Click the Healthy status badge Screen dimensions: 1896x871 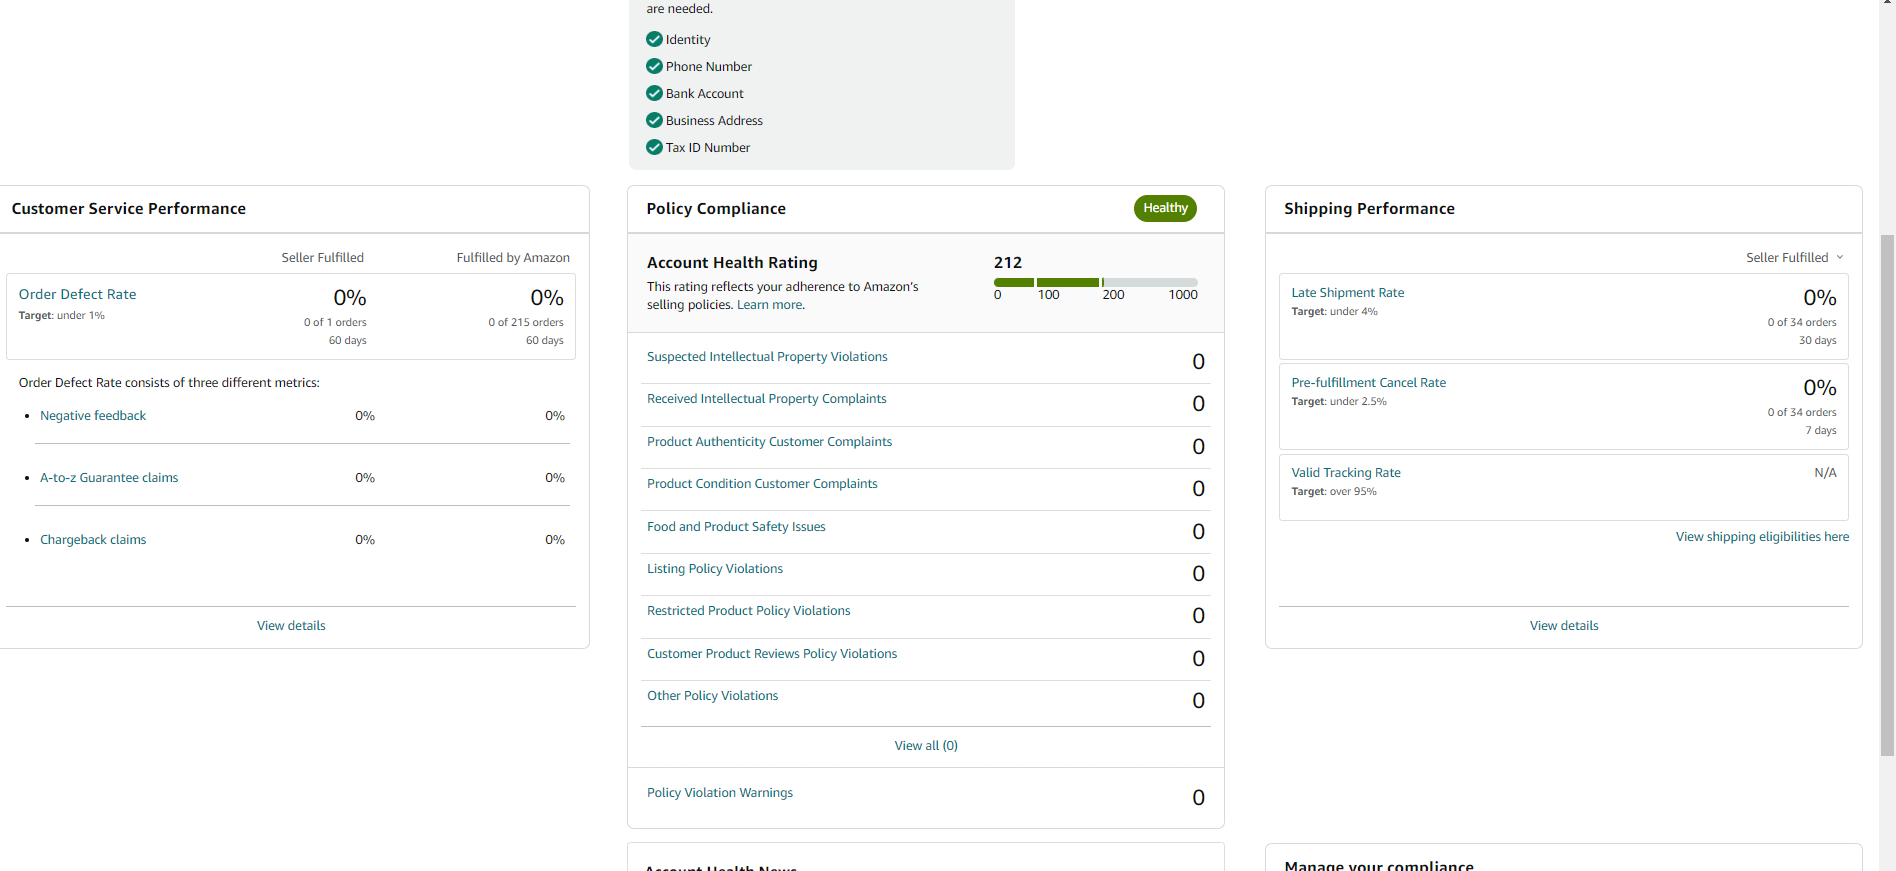pyautogui.click(x=1165, y=208)
